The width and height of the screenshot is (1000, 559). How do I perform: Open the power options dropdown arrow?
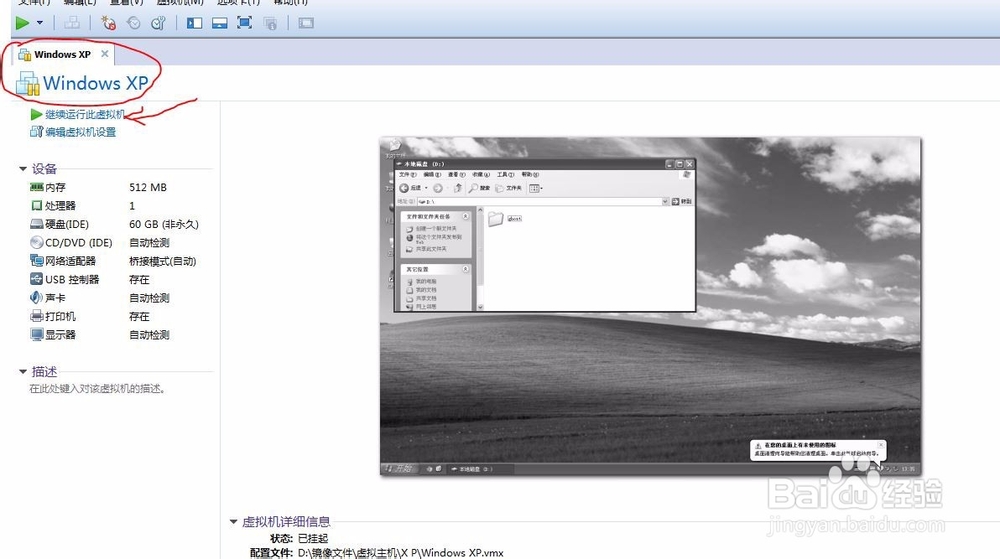(40, 23)
